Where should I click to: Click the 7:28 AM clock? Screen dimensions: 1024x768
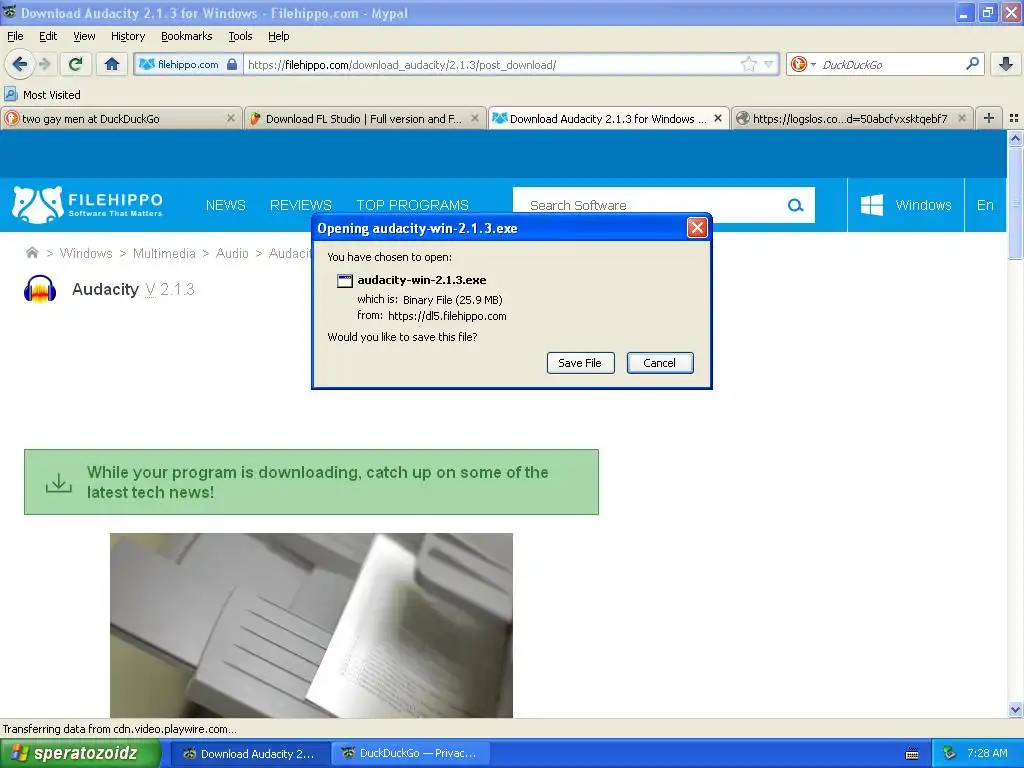pyautogui.click(x=987, y=753)
